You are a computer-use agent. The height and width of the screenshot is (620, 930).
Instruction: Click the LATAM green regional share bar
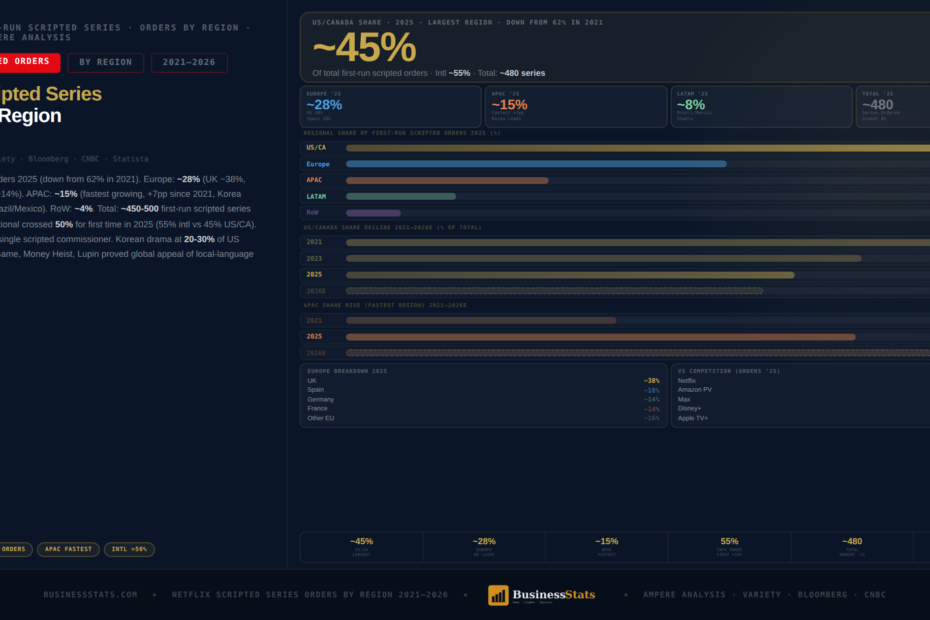(x=401, y=196)
